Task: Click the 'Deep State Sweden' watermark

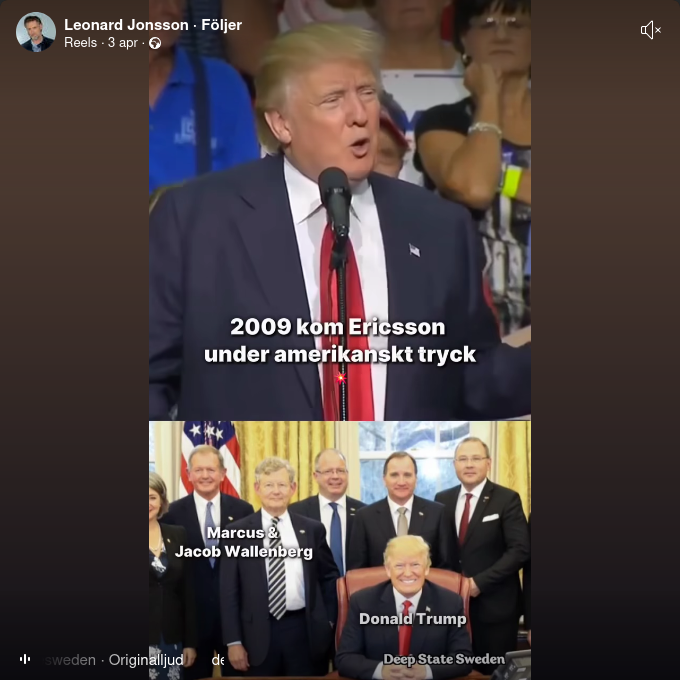Action: 444,659
